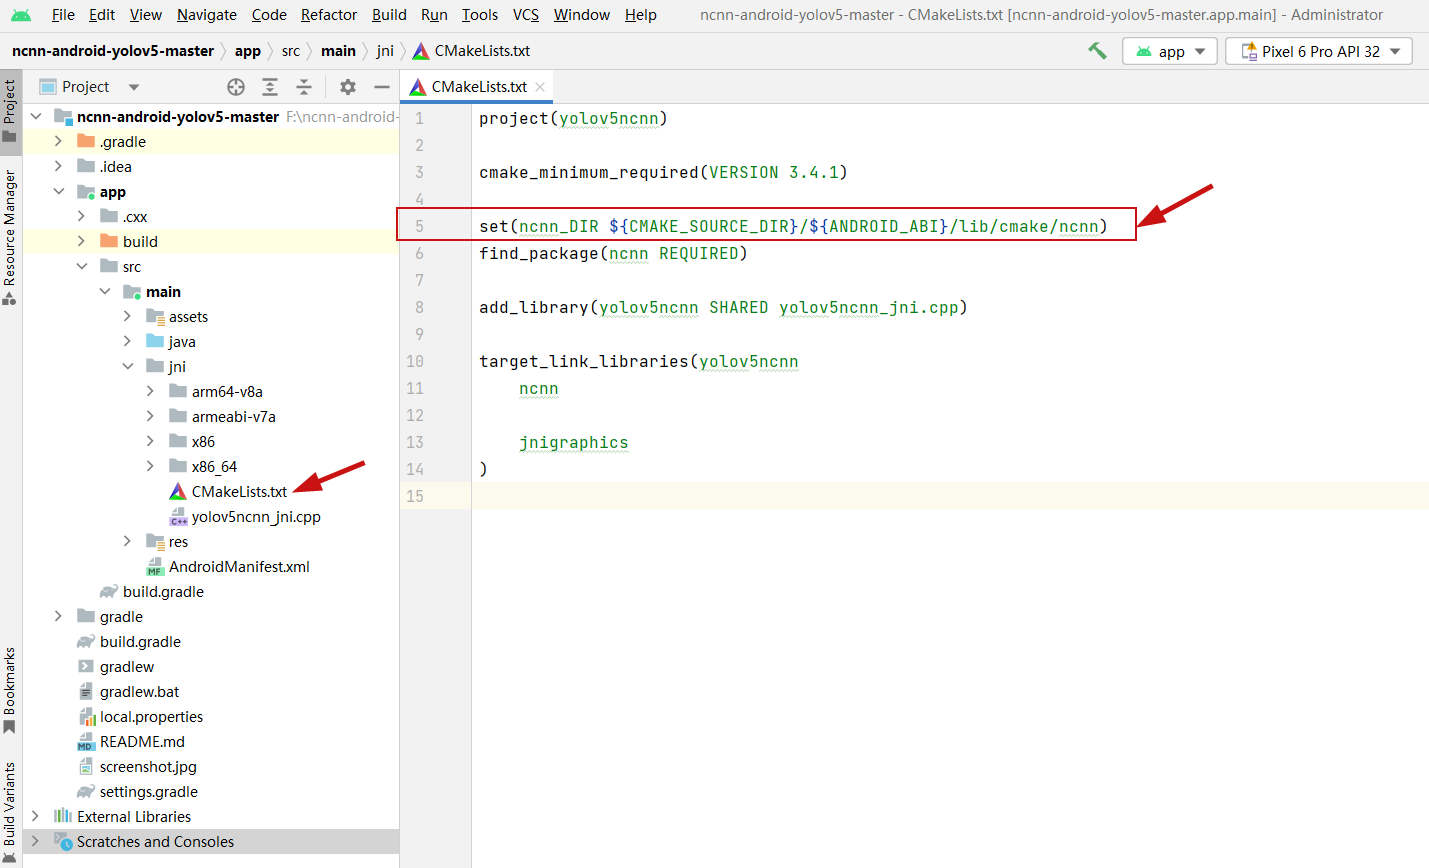Open the Help menu
Image resolution: width=1429 pixels, height=868 pixels.
641,15
